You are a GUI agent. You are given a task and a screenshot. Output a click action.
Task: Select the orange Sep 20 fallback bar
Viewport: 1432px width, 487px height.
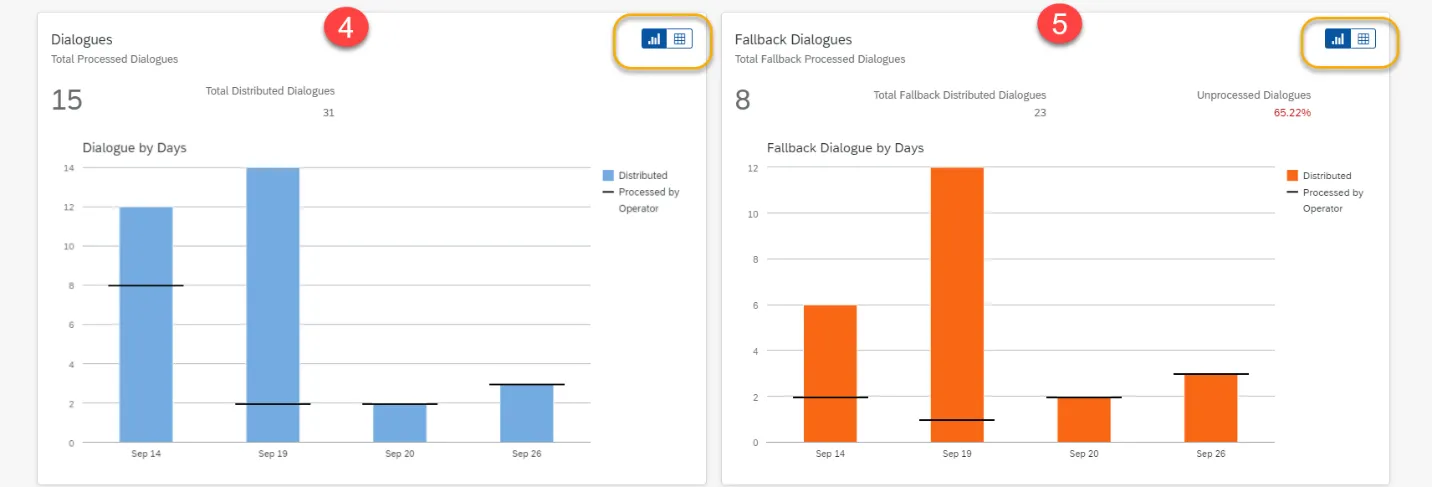click(x=1084, y=419)
